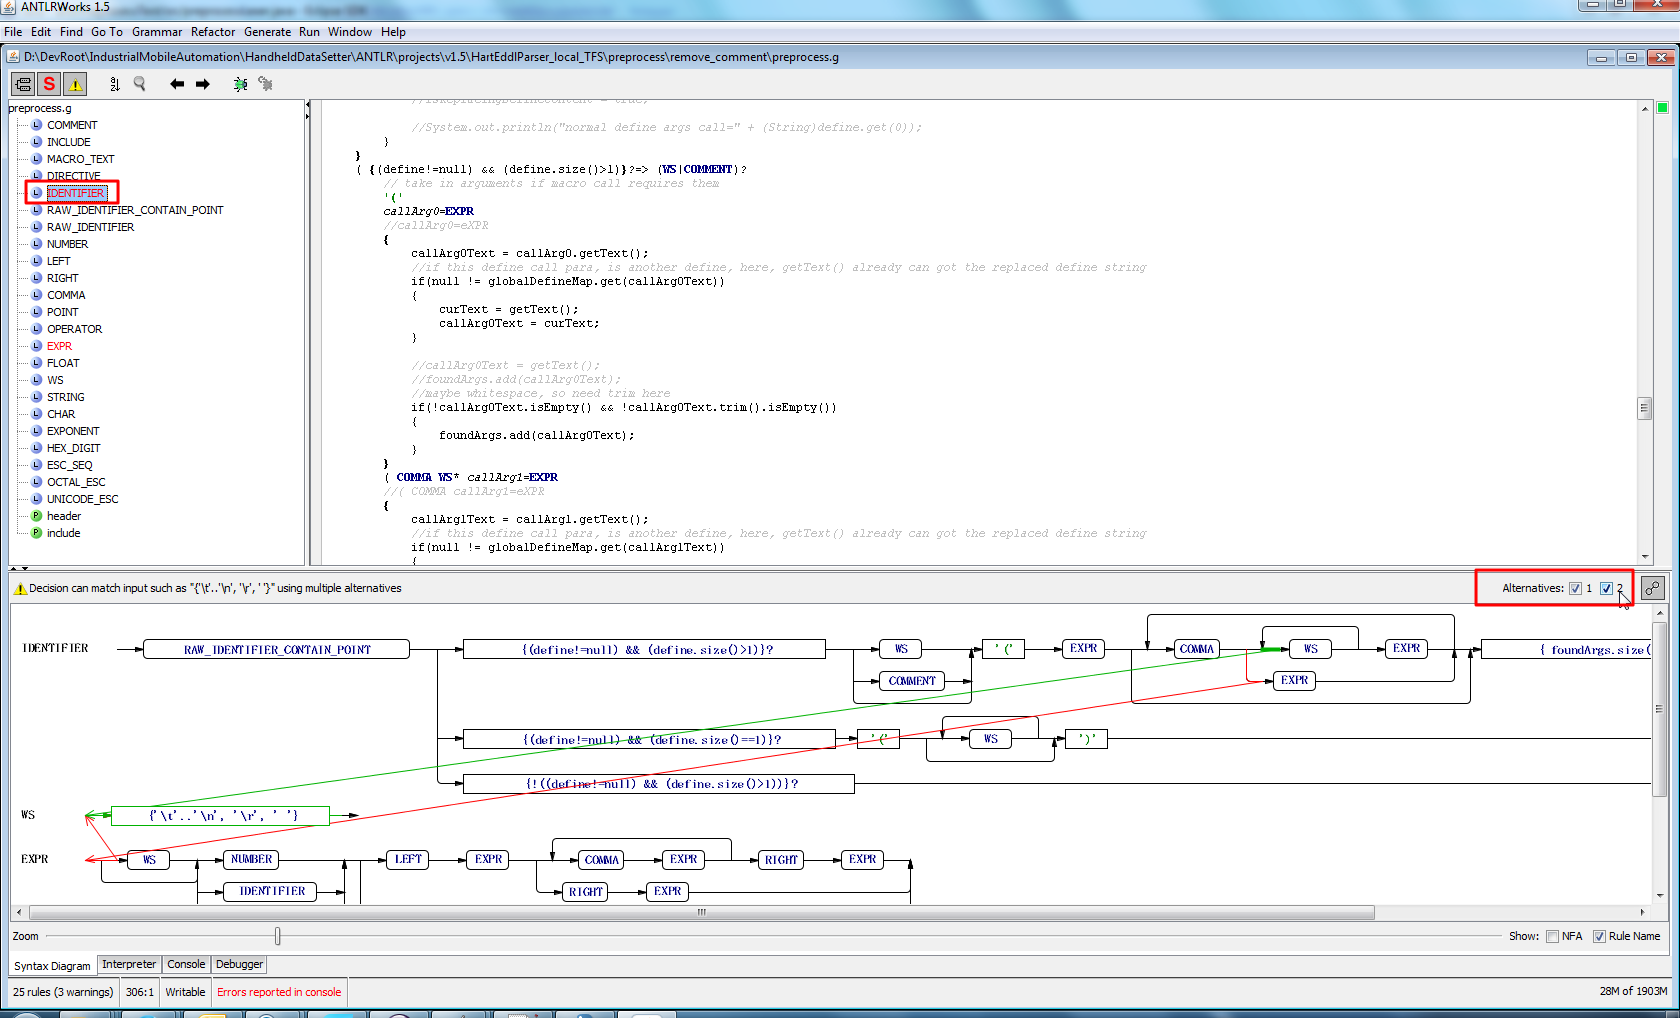Select the EXPR rule in rule list
Screen dimensions: 1680x1018
tap(59, 346)
